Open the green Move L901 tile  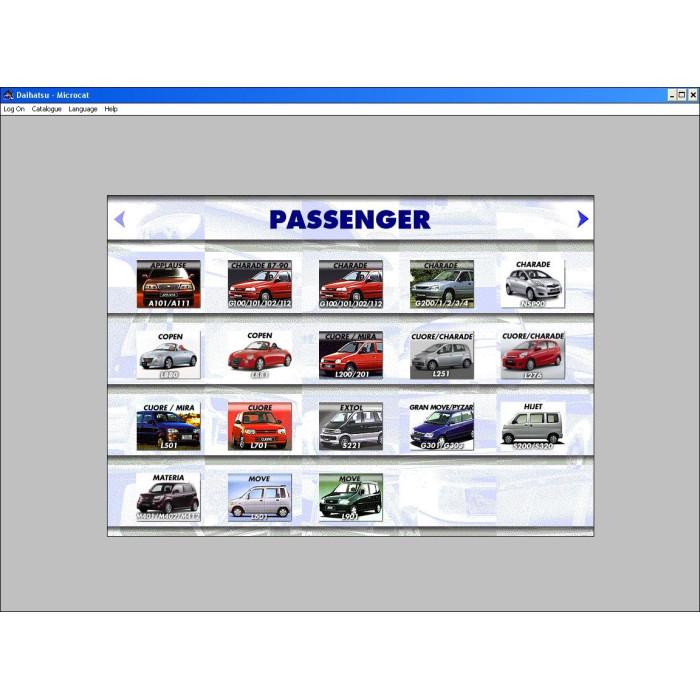pos(350,497)
